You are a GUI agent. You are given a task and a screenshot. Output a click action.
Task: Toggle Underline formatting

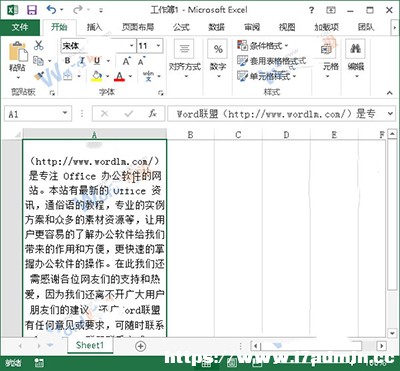97,61
